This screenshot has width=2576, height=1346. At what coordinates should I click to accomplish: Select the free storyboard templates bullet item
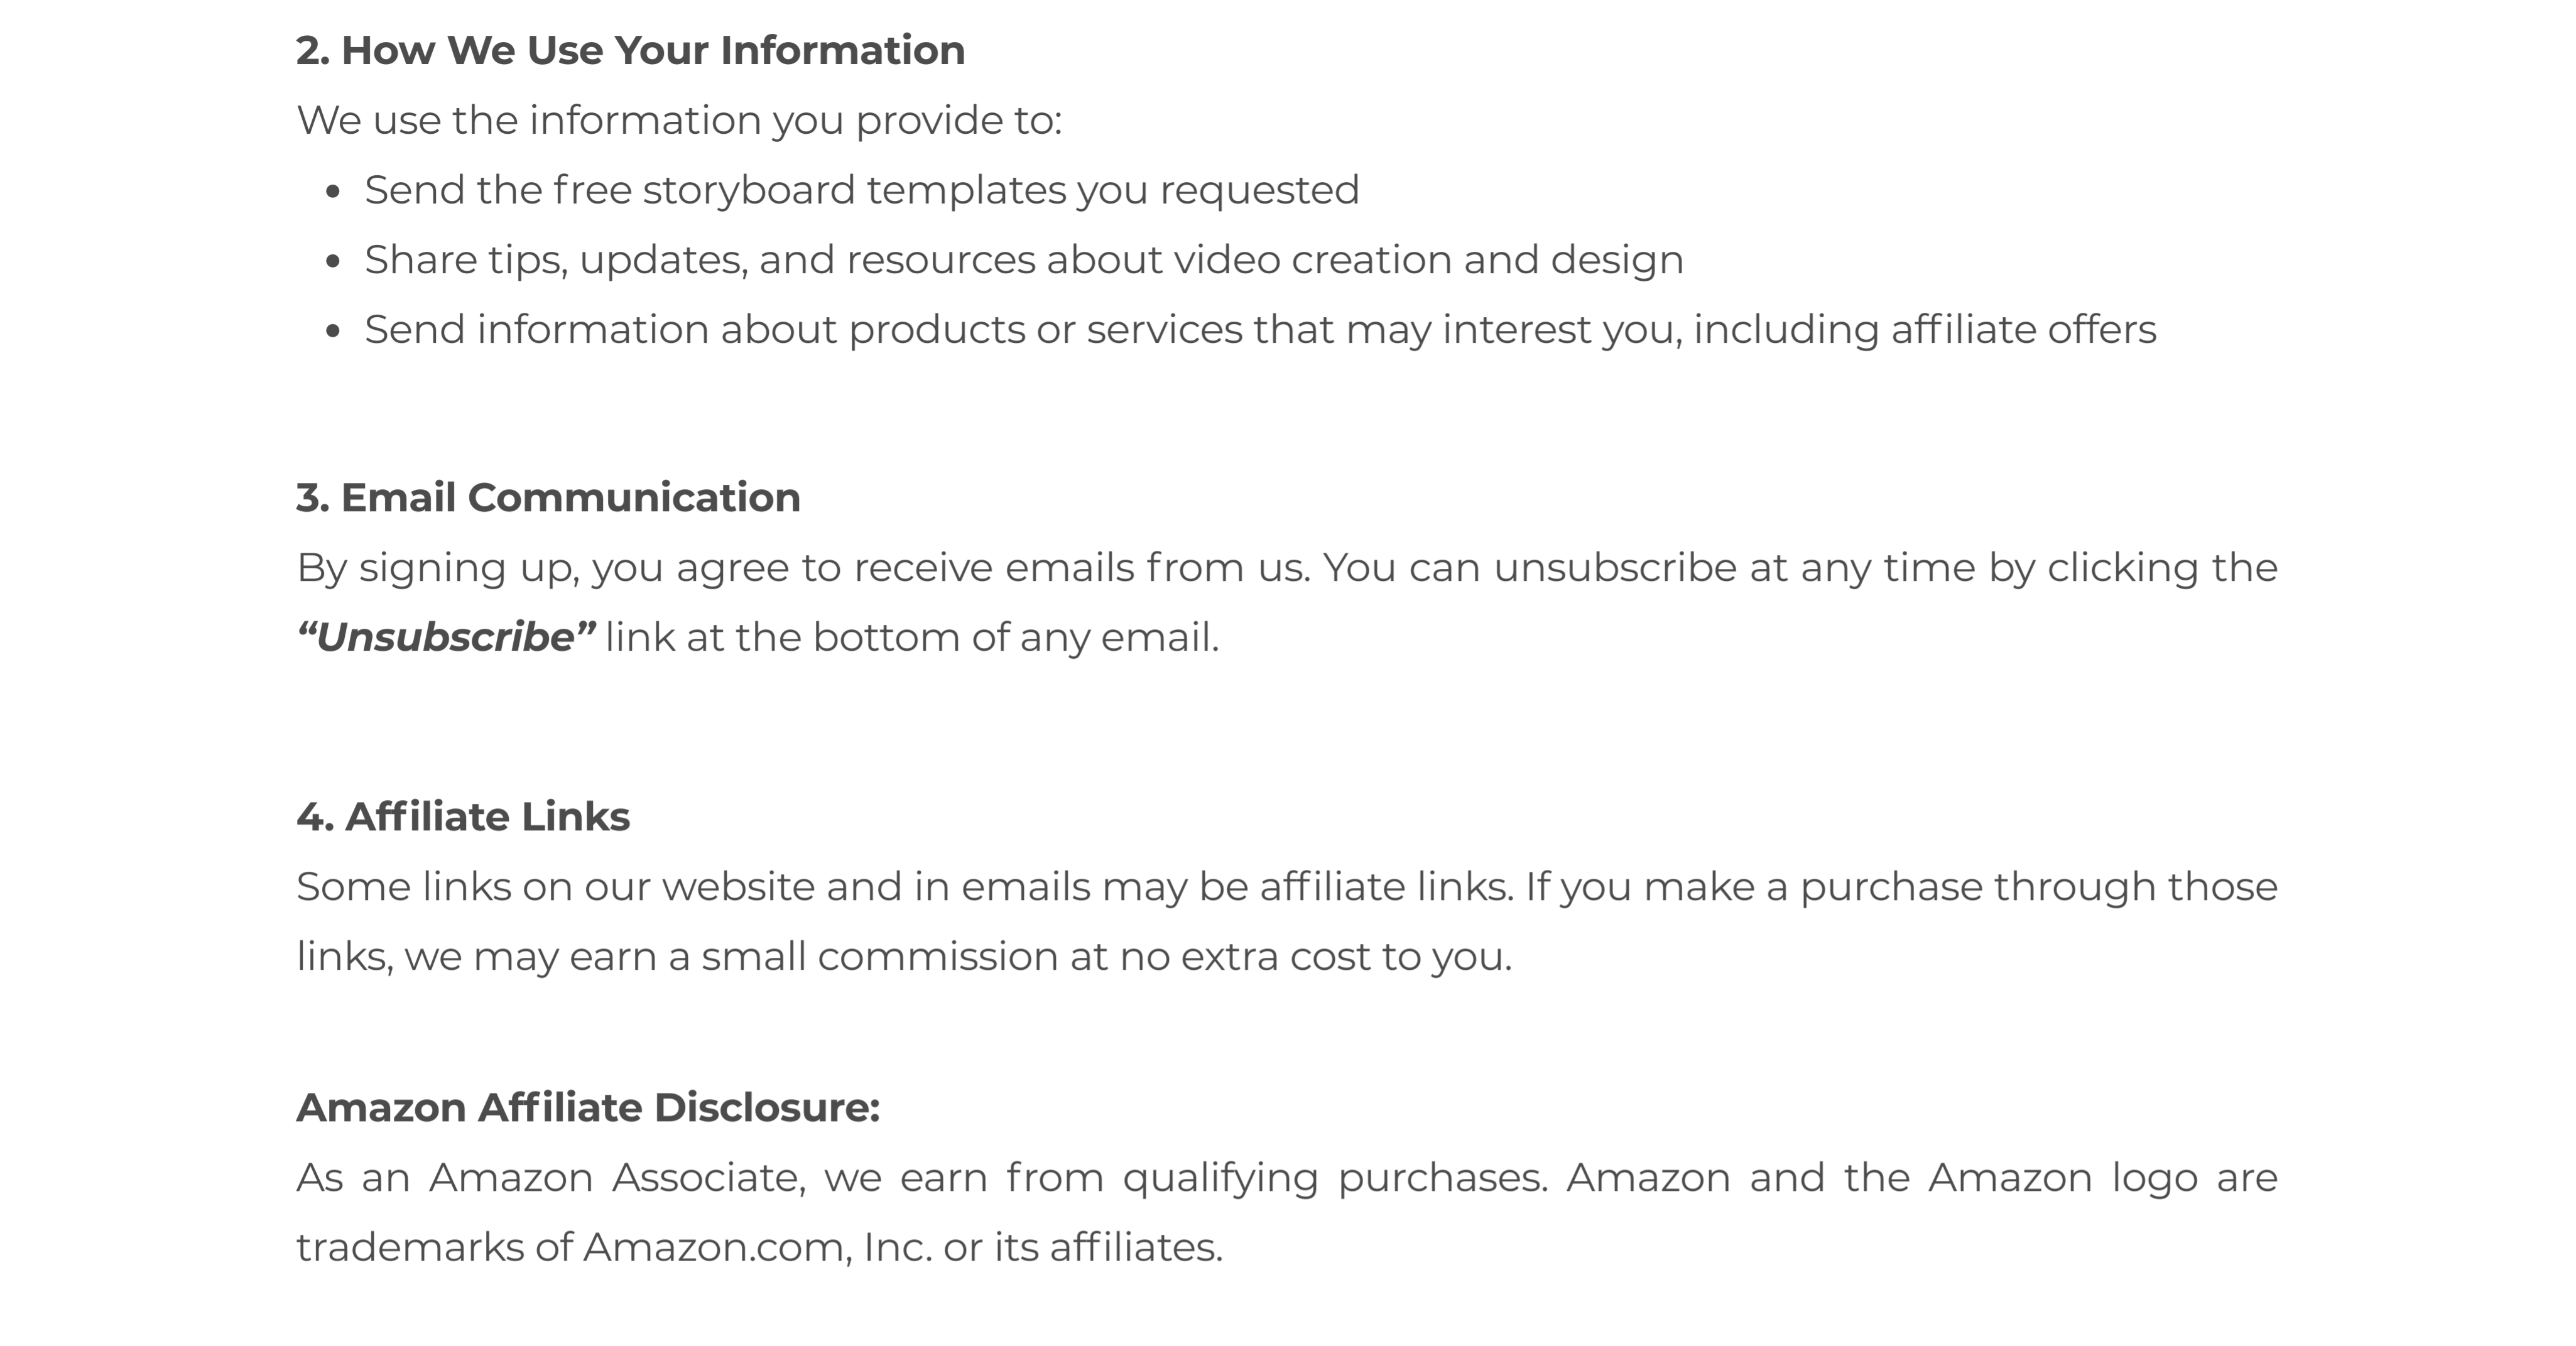tap(861, 190)
